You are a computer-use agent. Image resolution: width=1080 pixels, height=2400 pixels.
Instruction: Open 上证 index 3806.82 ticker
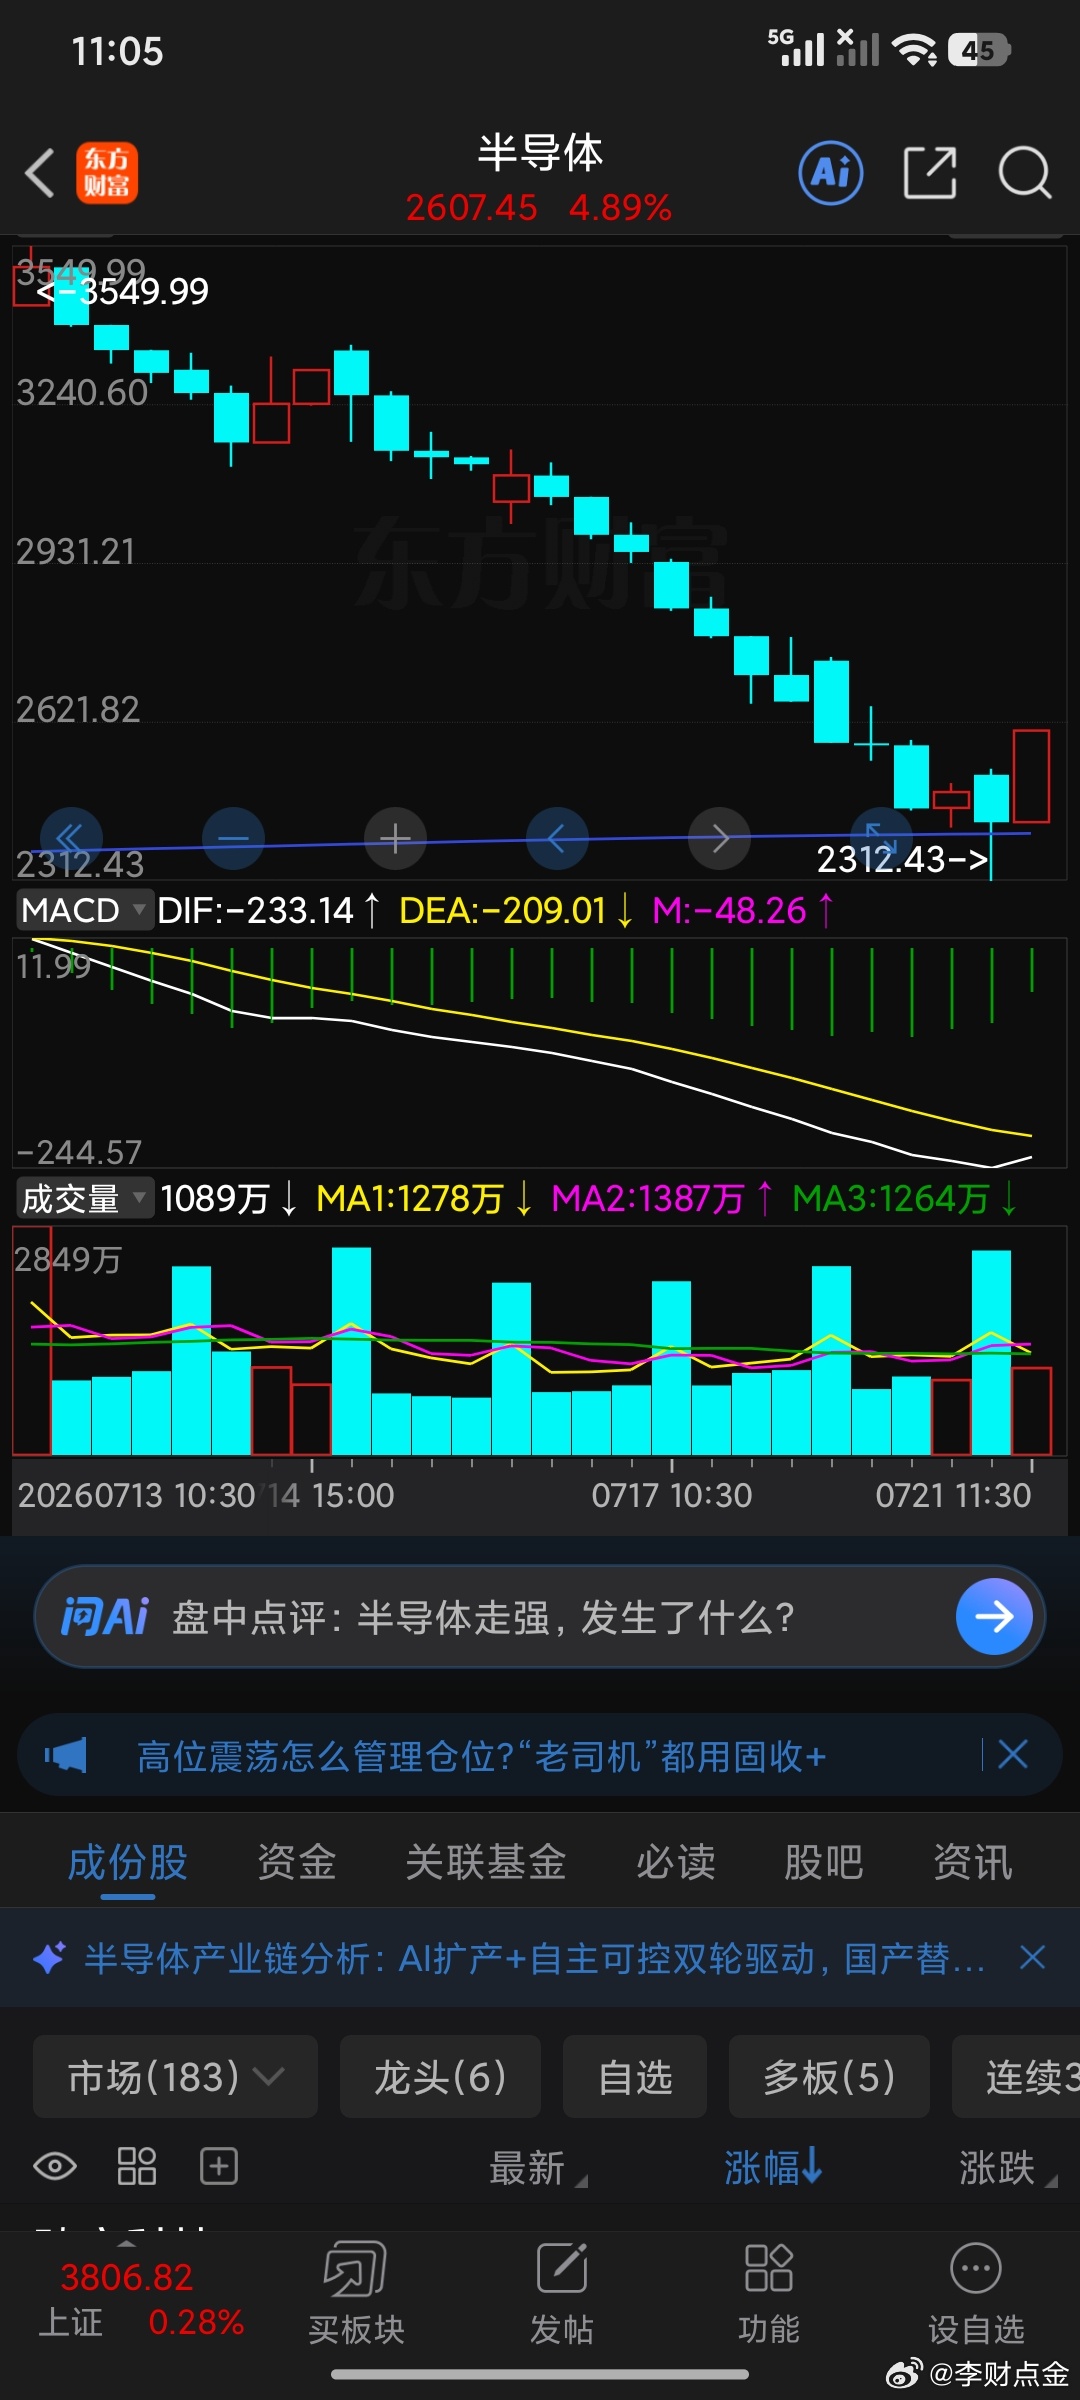click(140, 2298)
